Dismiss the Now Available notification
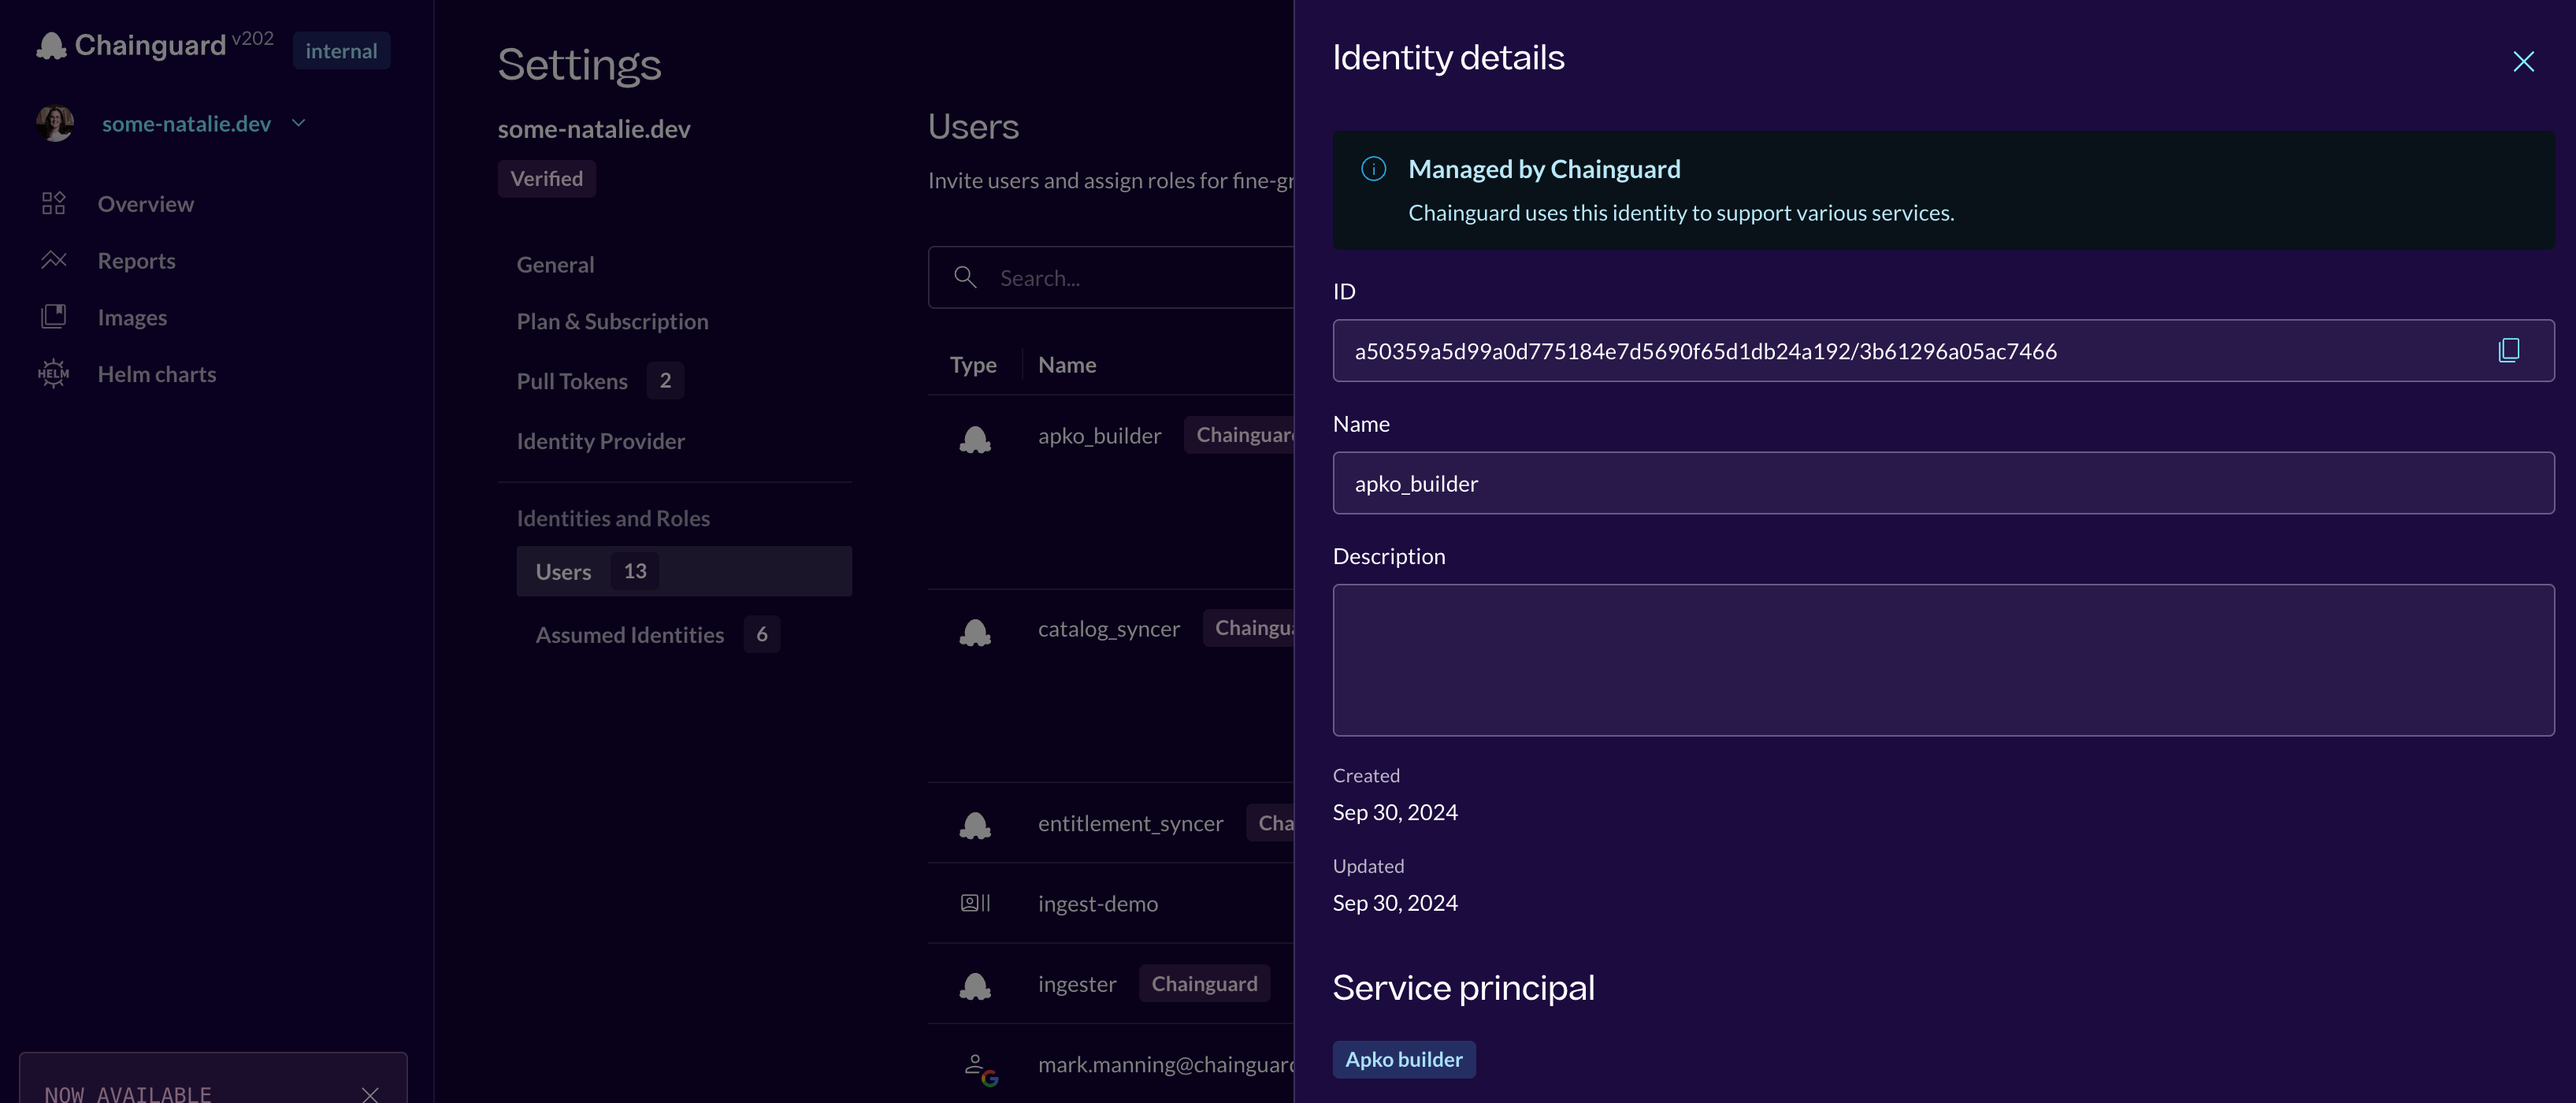The width and height of the screenshot is (2576, 1103). [x=370, y=1094]
